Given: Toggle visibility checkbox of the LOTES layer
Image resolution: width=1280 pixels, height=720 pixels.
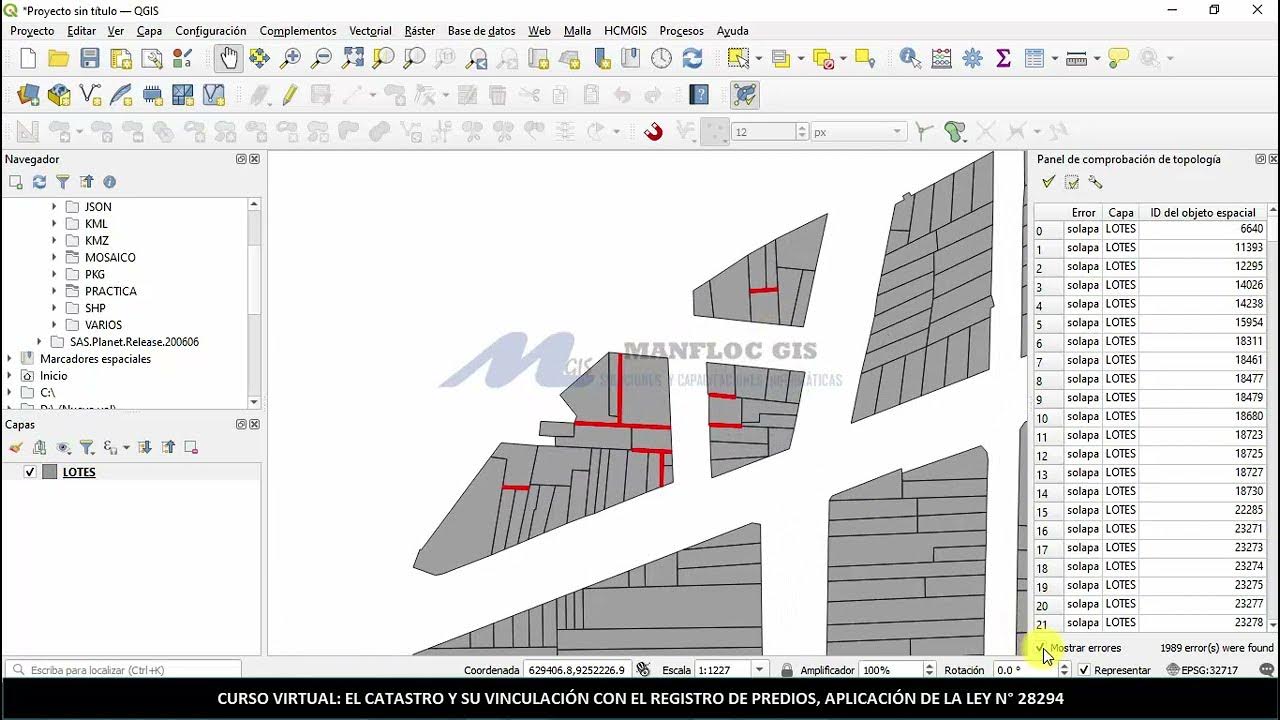Looking at the screenshot, I should [30, 472].
